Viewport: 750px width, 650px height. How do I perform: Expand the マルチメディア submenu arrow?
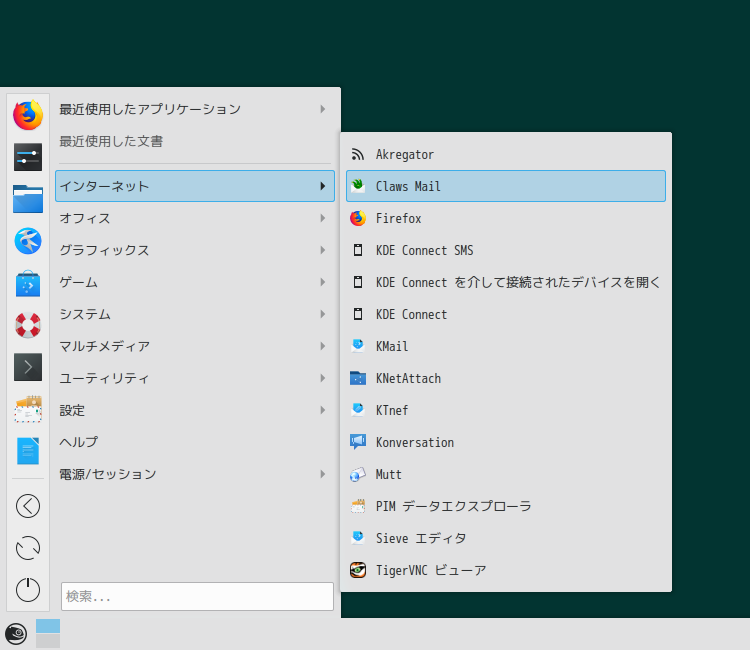[323, 346]
